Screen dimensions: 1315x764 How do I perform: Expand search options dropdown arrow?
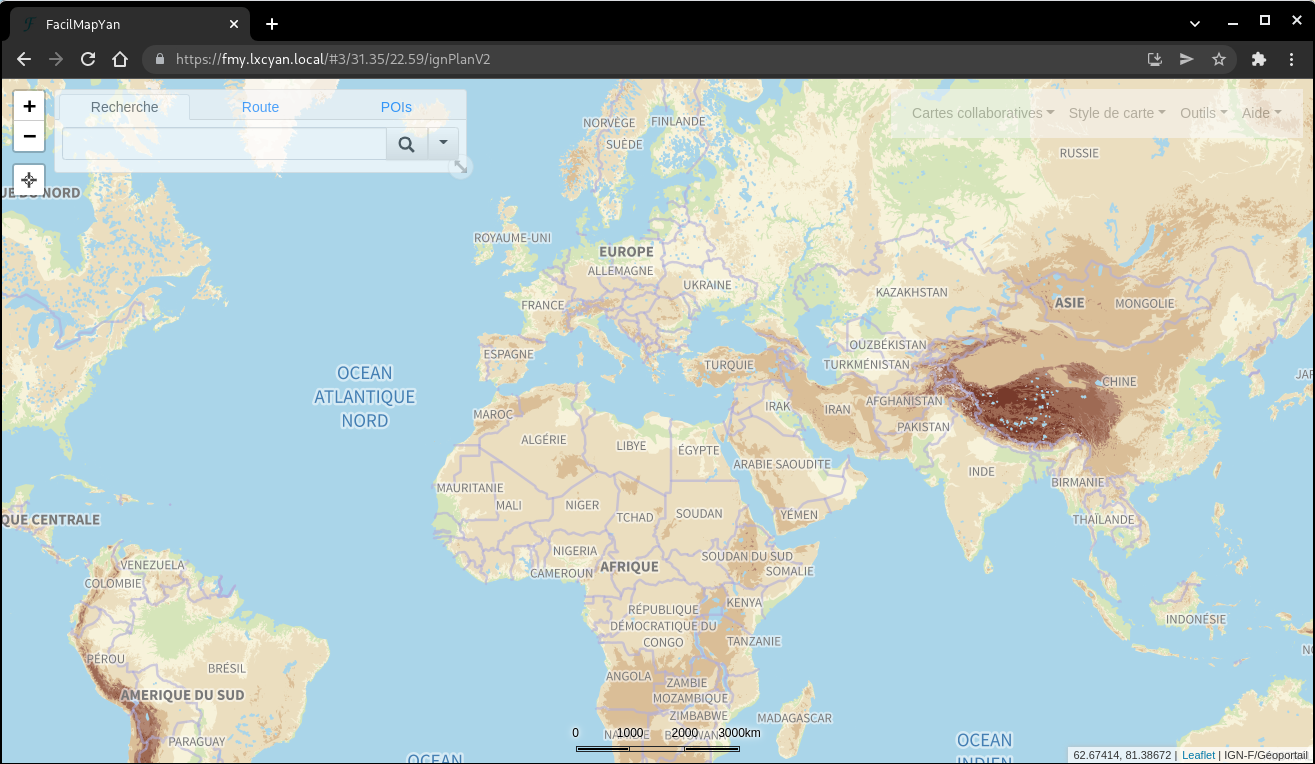[x=443, y=143]
